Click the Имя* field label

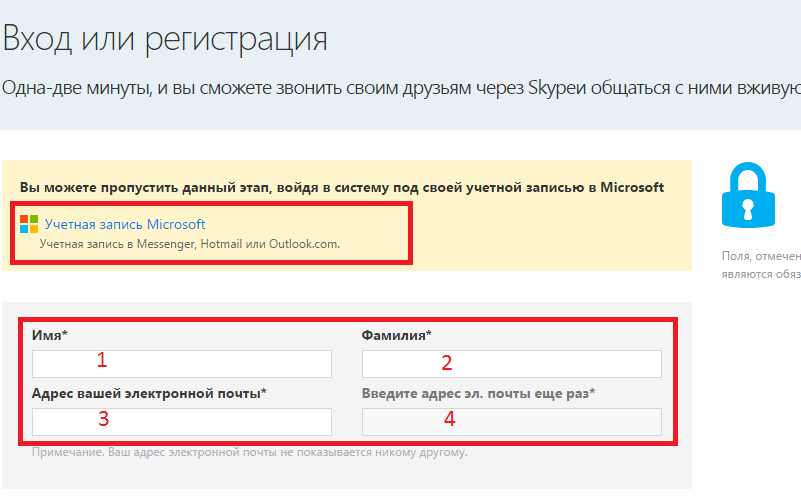pos(50,335)
